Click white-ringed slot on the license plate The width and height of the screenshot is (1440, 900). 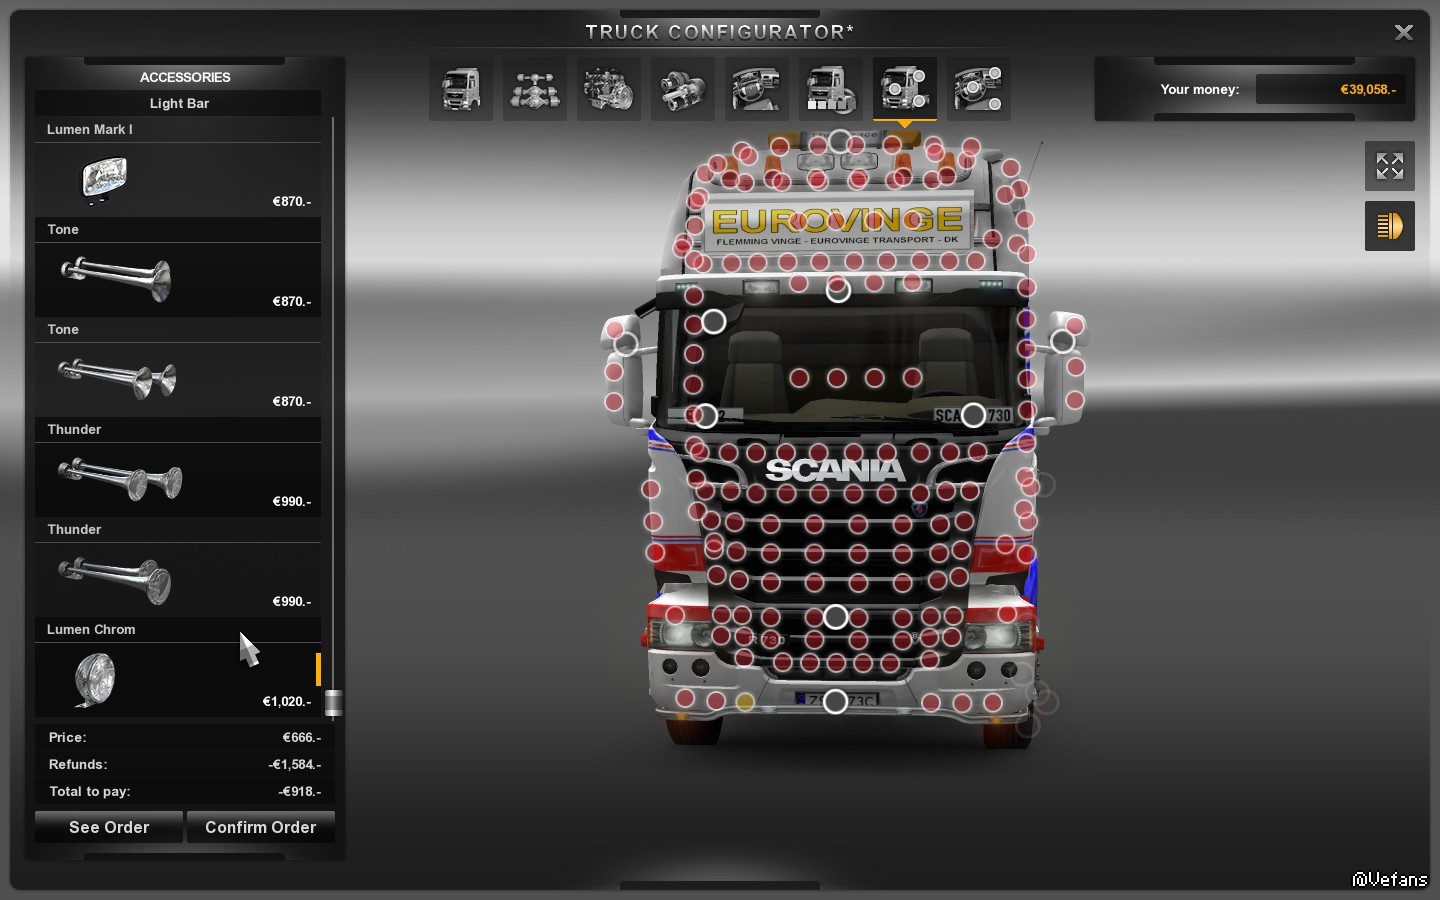pos(835,702)
